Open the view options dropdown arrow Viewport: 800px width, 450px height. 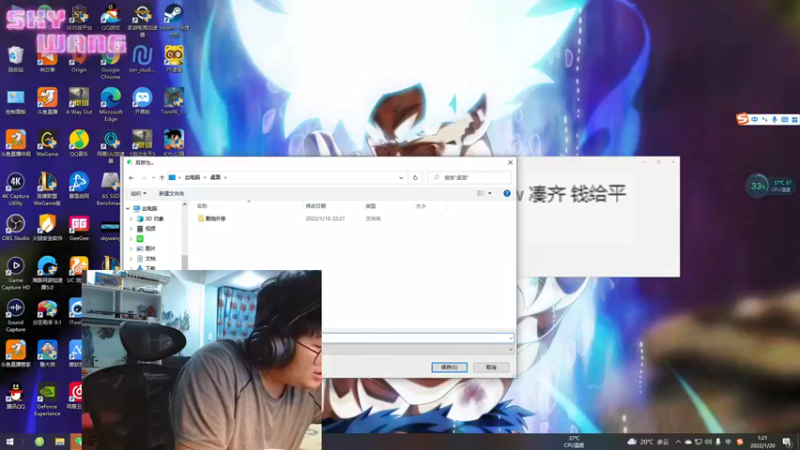click(x=490, y=193)
